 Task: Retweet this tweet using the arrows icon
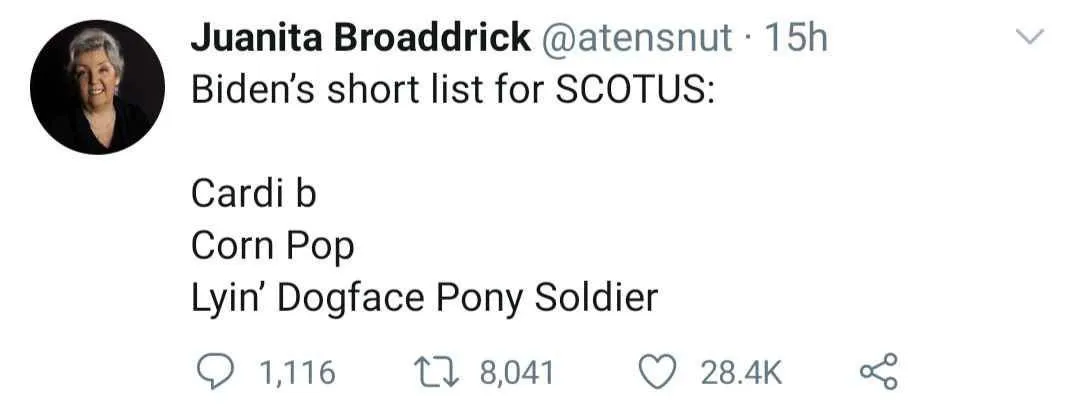tap(436, 372)
